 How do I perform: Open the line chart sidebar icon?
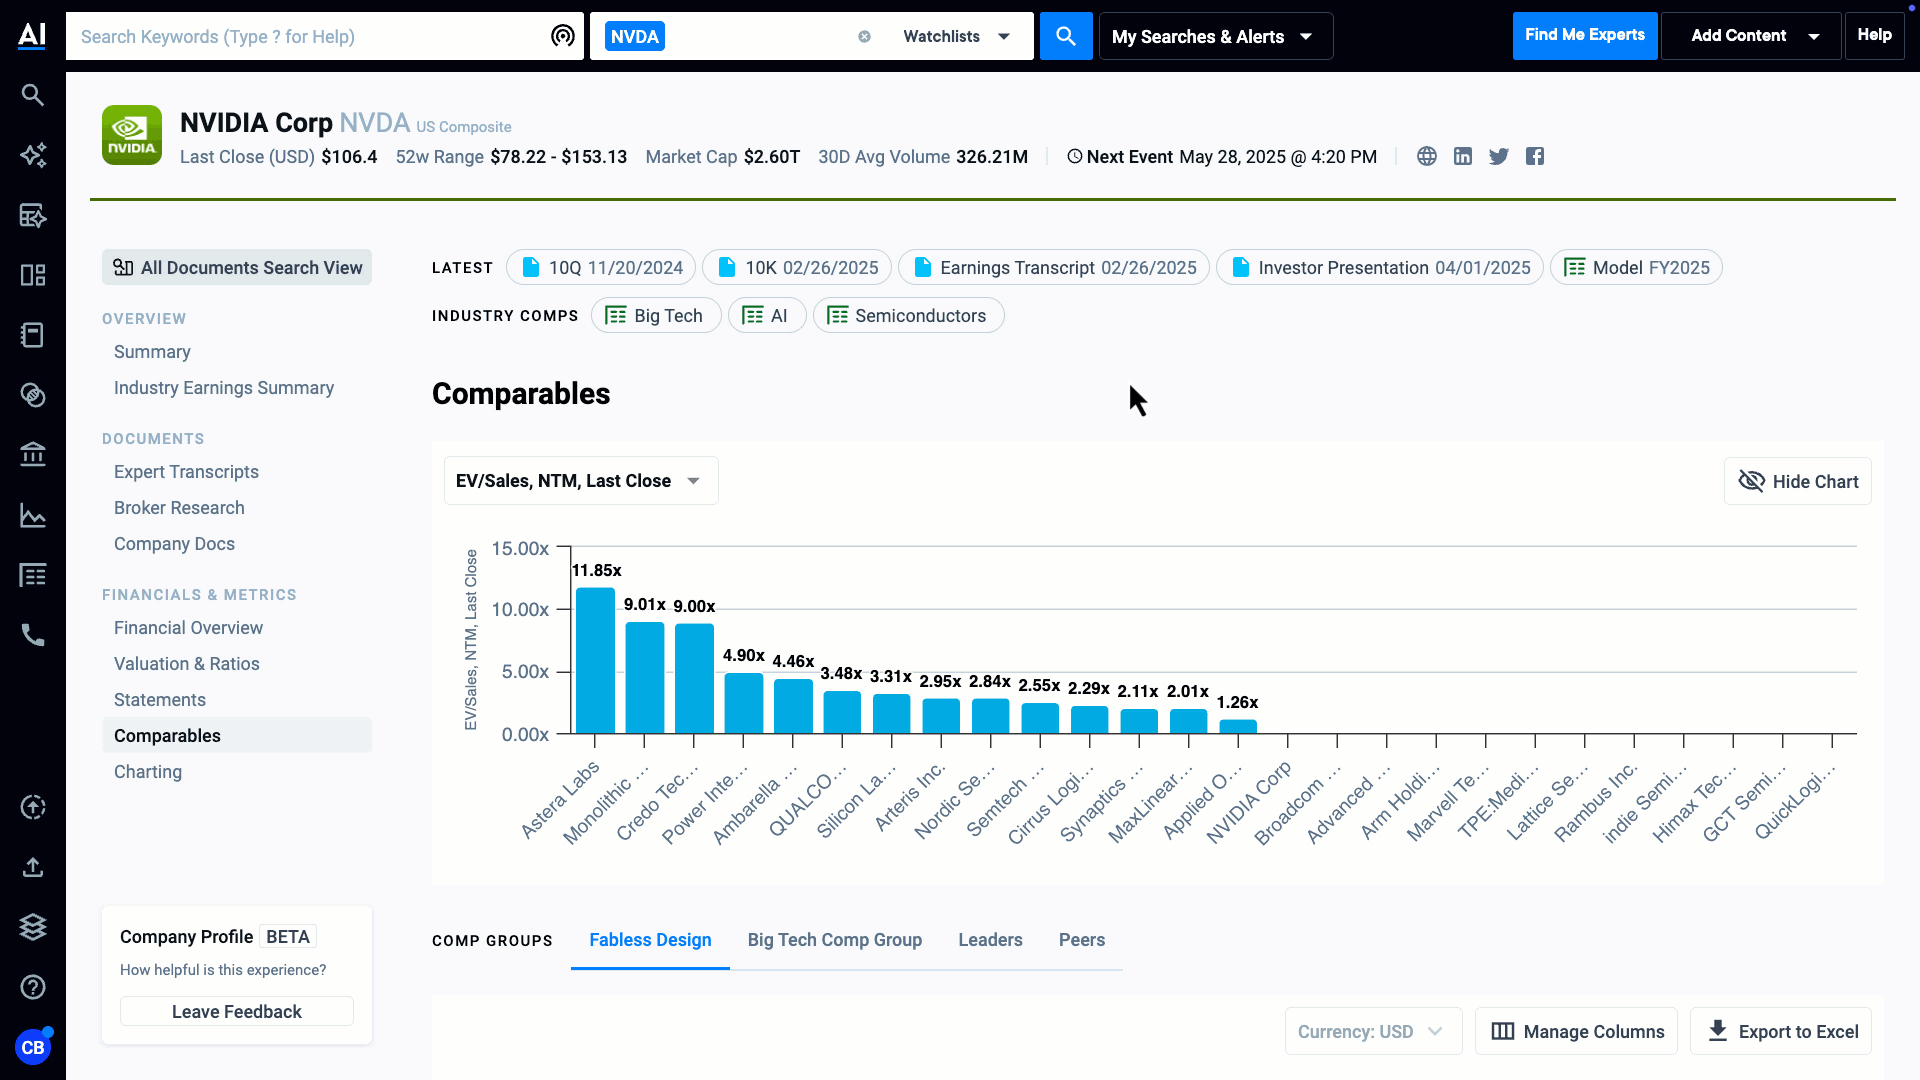point(33,516)
